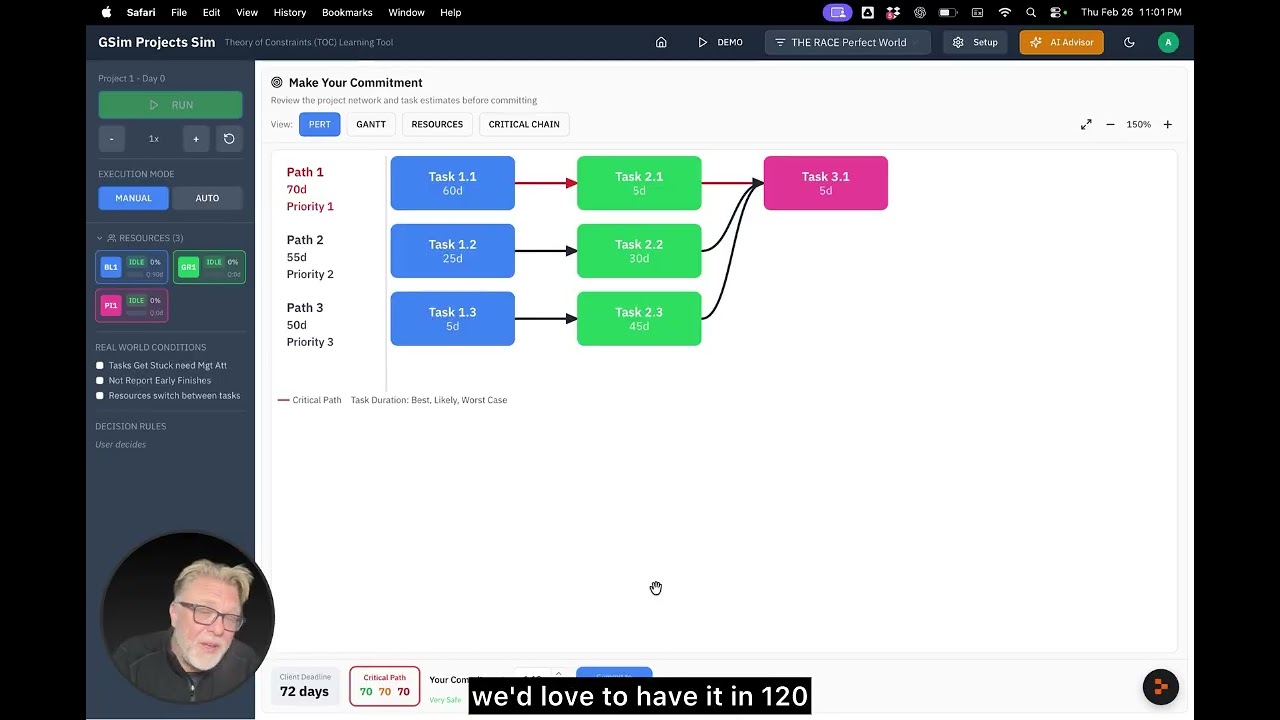Click the GSim Projects Sim title
Viewport: 1280px width, 720px height.
pyautogui.click(x=156, y=42)
